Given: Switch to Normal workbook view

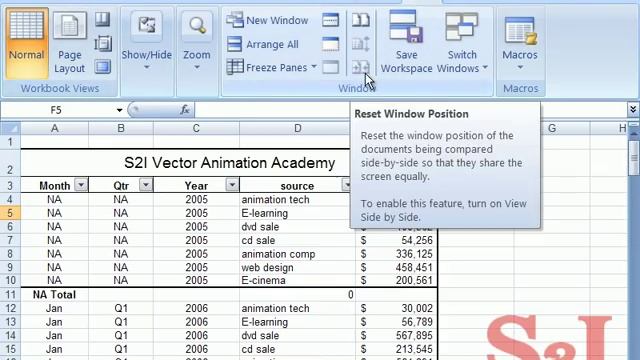Looking at the screenshot, I should pos(27,42).
